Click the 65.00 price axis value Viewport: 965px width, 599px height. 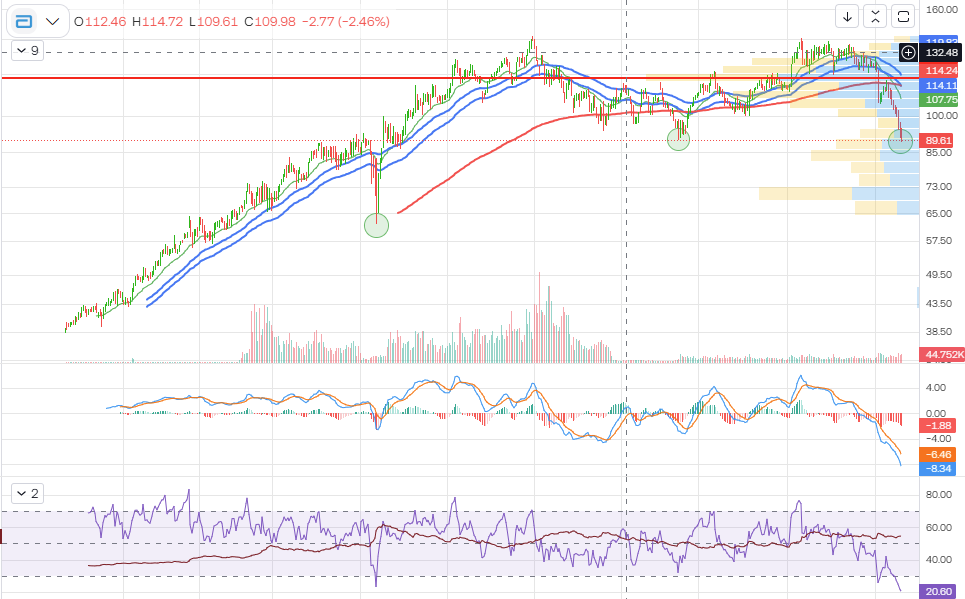pos(939,214)
